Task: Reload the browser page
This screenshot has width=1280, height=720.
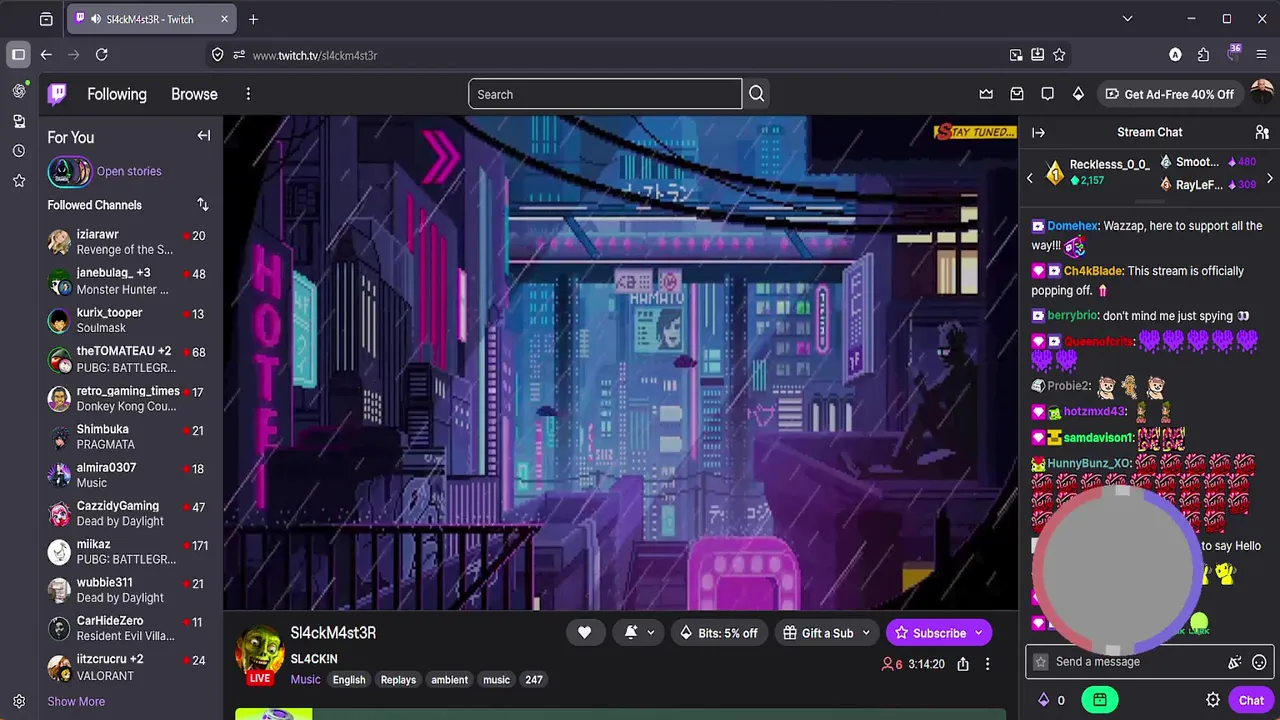Action: pos(101,55)
